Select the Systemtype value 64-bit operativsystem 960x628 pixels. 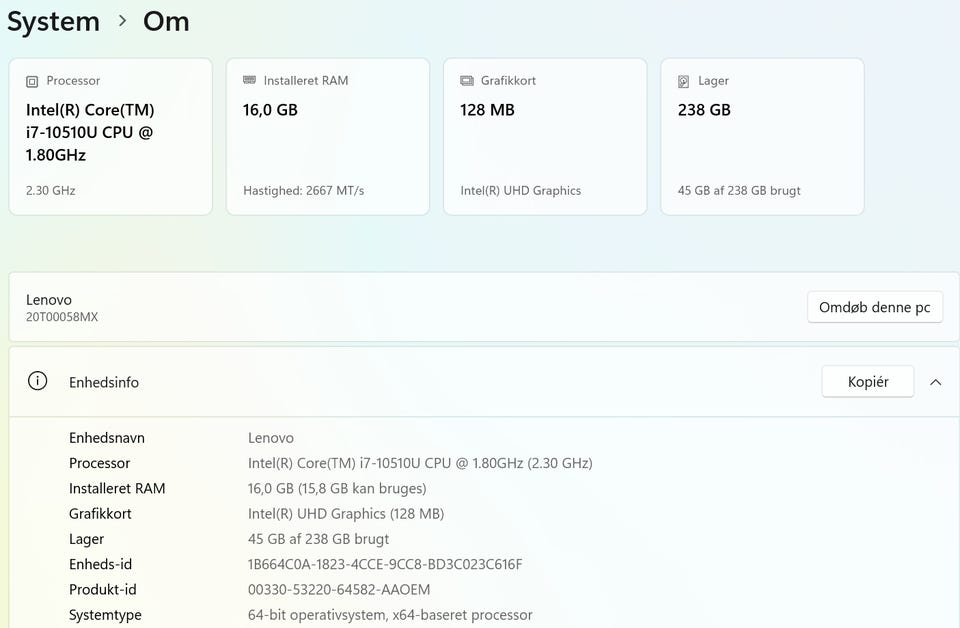390,615
